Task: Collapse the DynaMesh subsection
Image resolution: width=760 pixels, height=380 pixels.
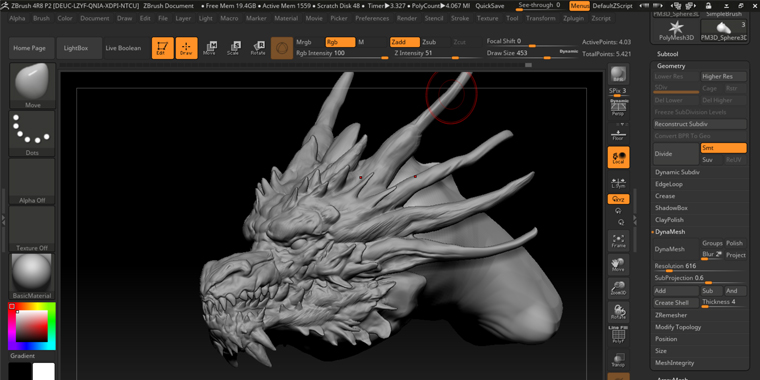Action: (x=670, y=232)
